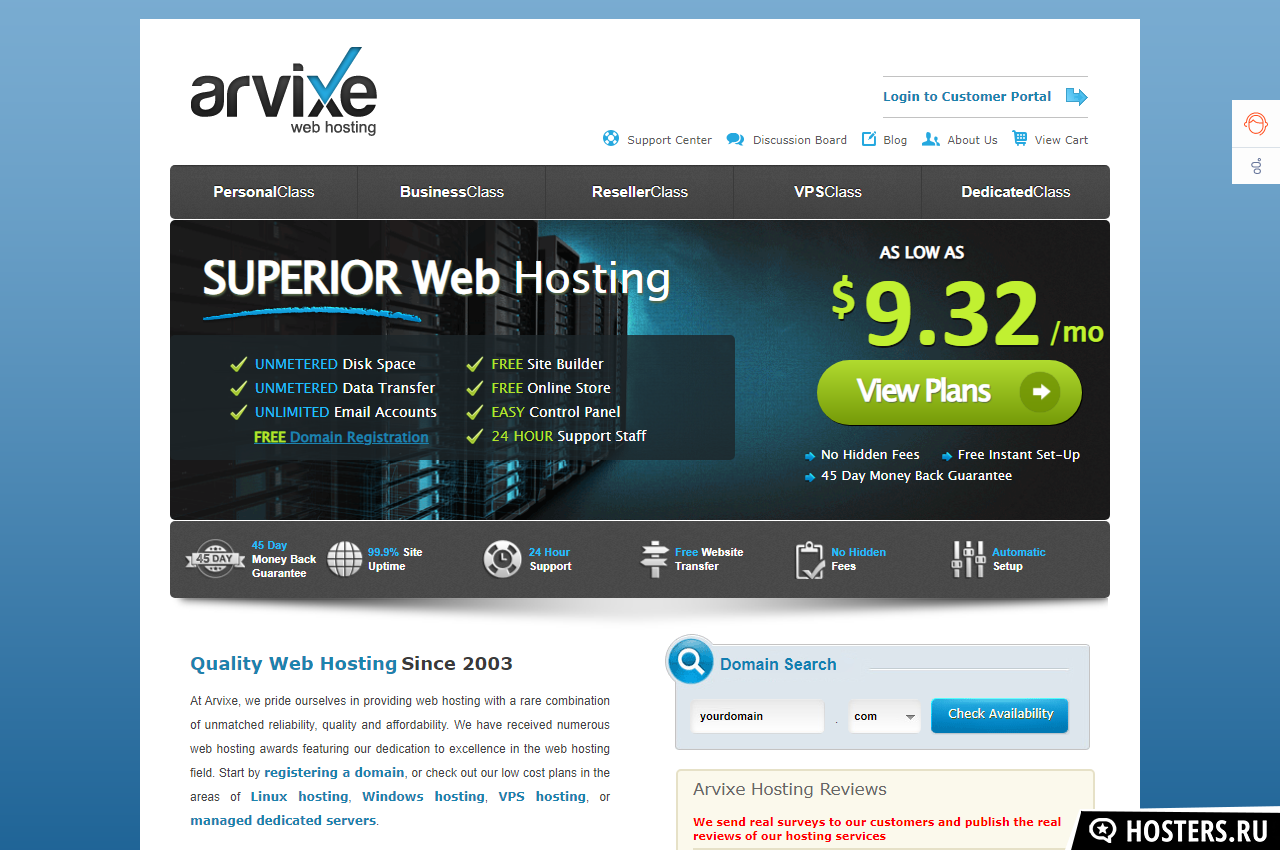Click the Free Website Transfer label
This screenshot has height=850, width=1280.
(x=709, y=559)
